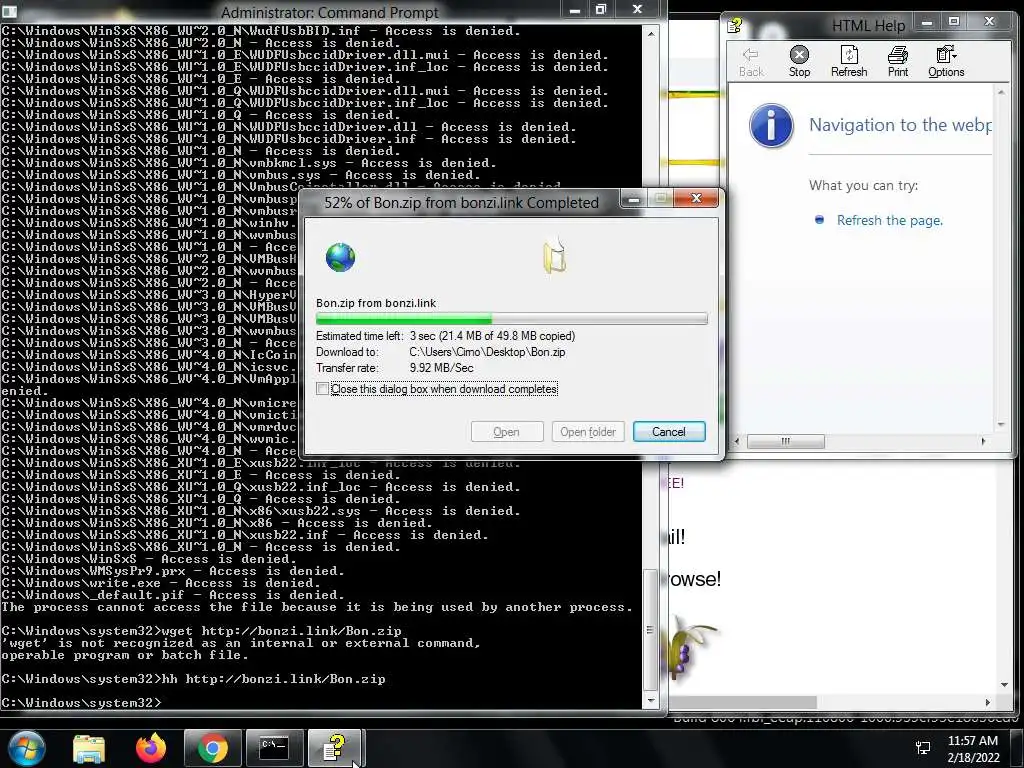The width and height of the screenshot is (1024, 768).
Task: Click Command Prompt scroll up arrow
Action: point(650,32)
